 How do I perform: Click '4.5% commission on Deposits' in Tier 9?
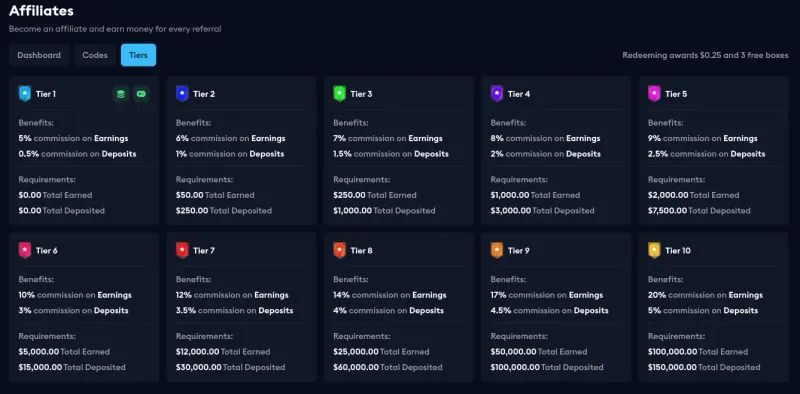point(549,310)
